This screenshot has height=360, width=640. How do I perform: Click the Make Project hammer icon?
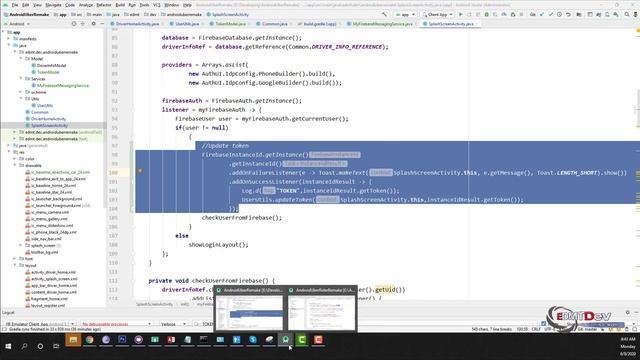pyautogui.click(x=384, y=14)
